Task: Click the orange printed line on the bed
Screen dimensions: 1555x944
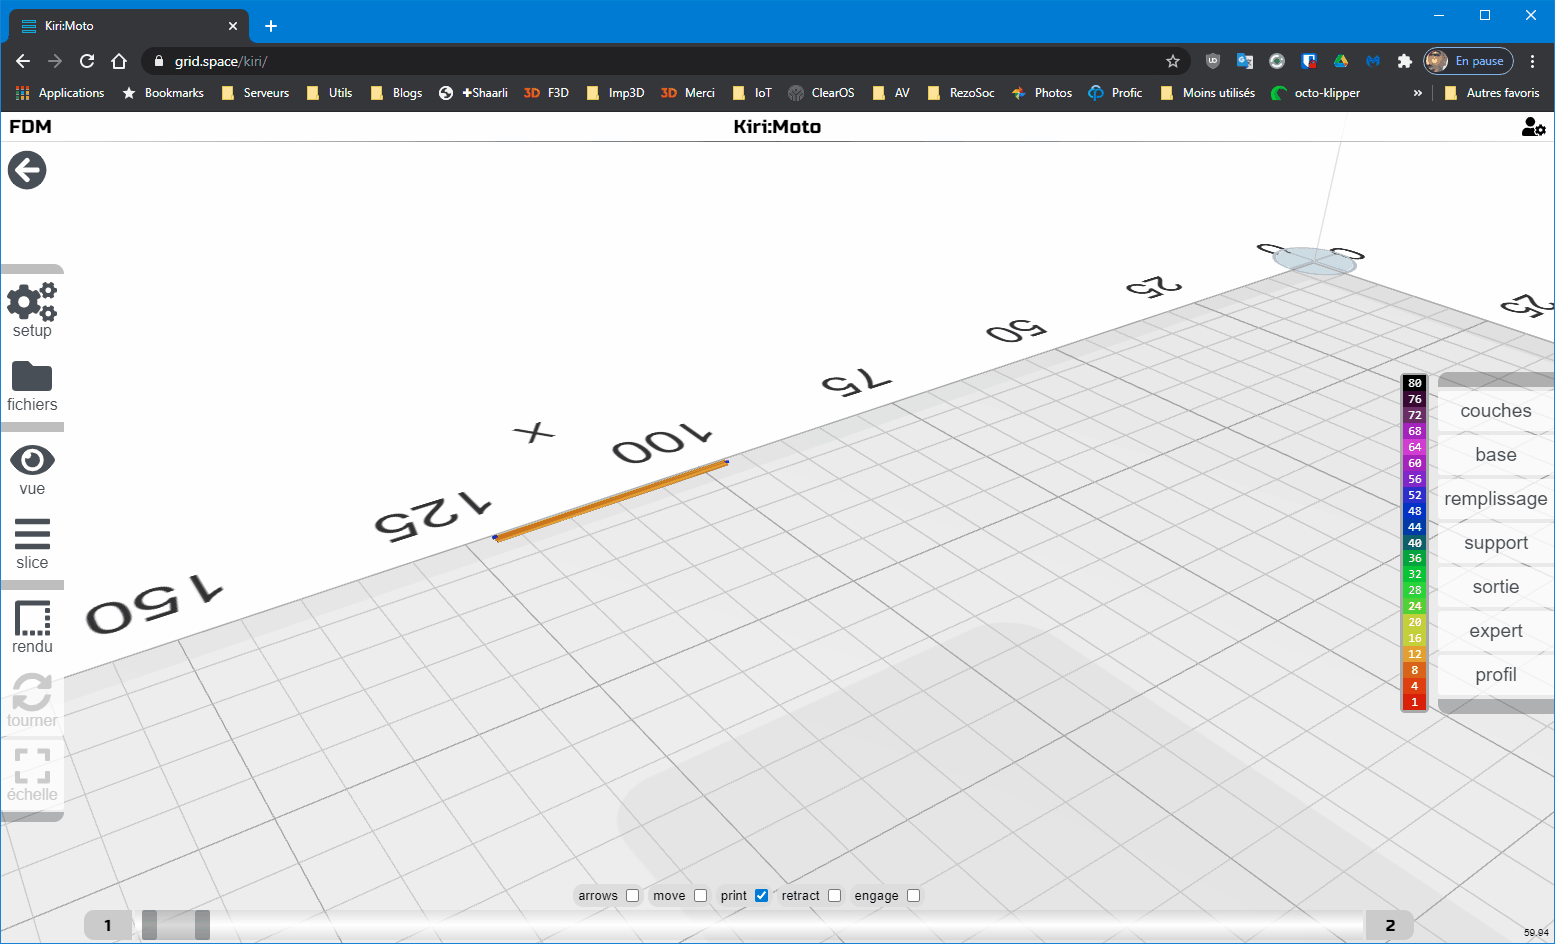Action: pyautogui.click(x=610, y=500)
